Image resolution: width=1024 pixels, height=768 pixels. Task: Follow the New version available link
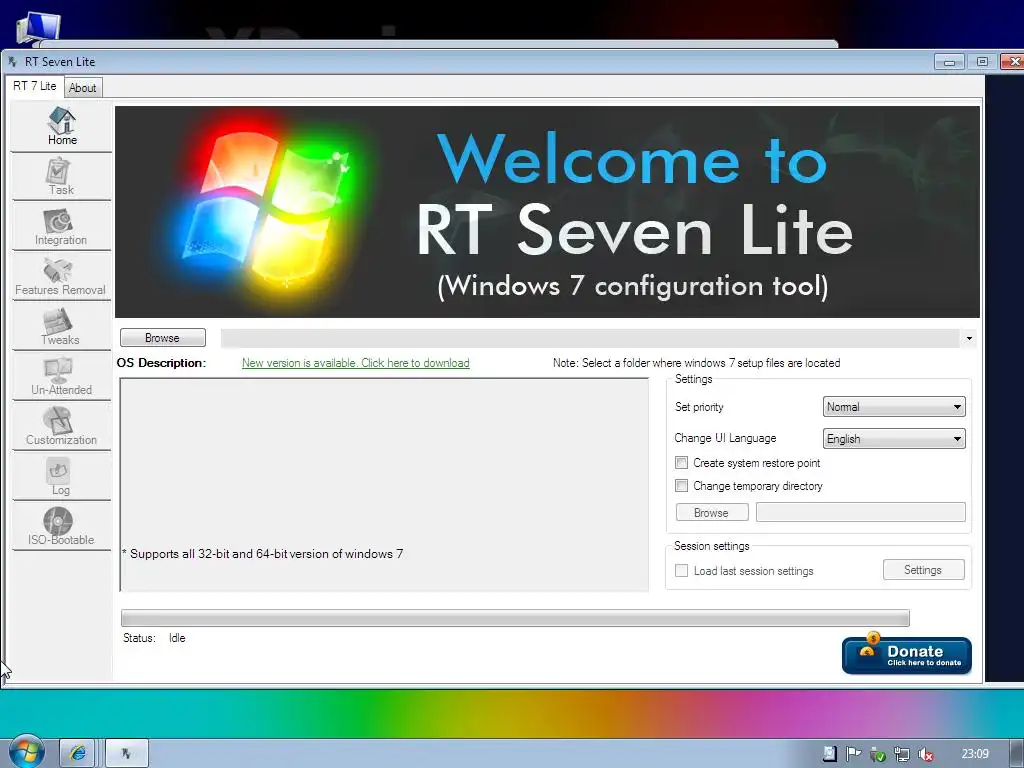pyautogui.click(x=355, y=362)
